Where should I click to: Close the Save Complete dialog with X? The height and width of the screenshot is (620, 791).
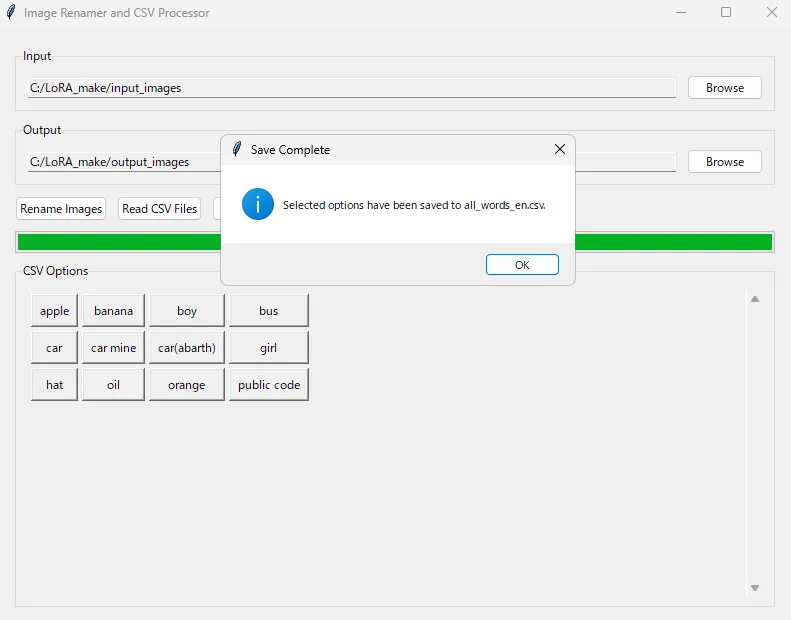point(560,150)
